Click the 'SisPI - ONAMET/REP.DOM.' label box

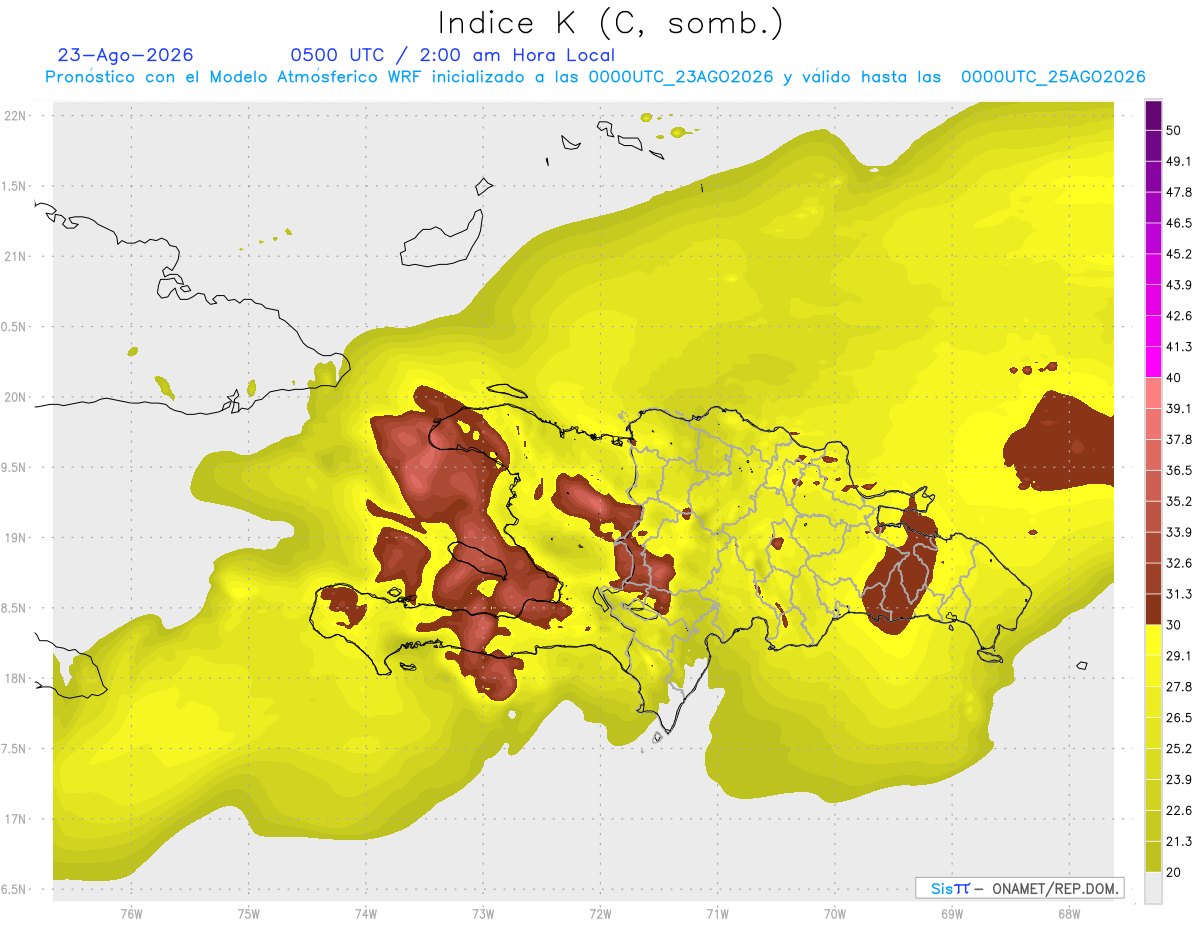(x=1019, y=888)
